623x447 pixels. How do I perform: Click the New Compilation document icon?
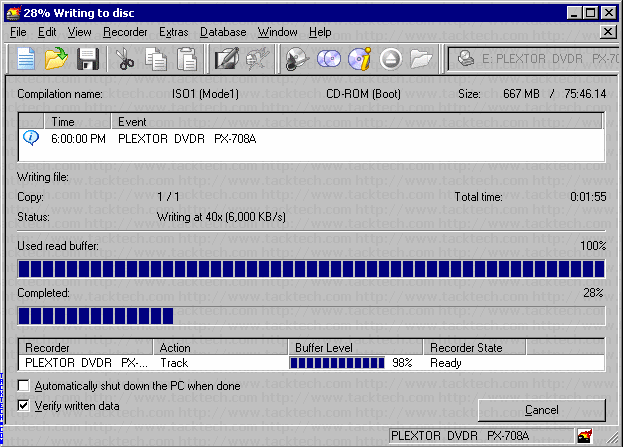pos(26,59)
